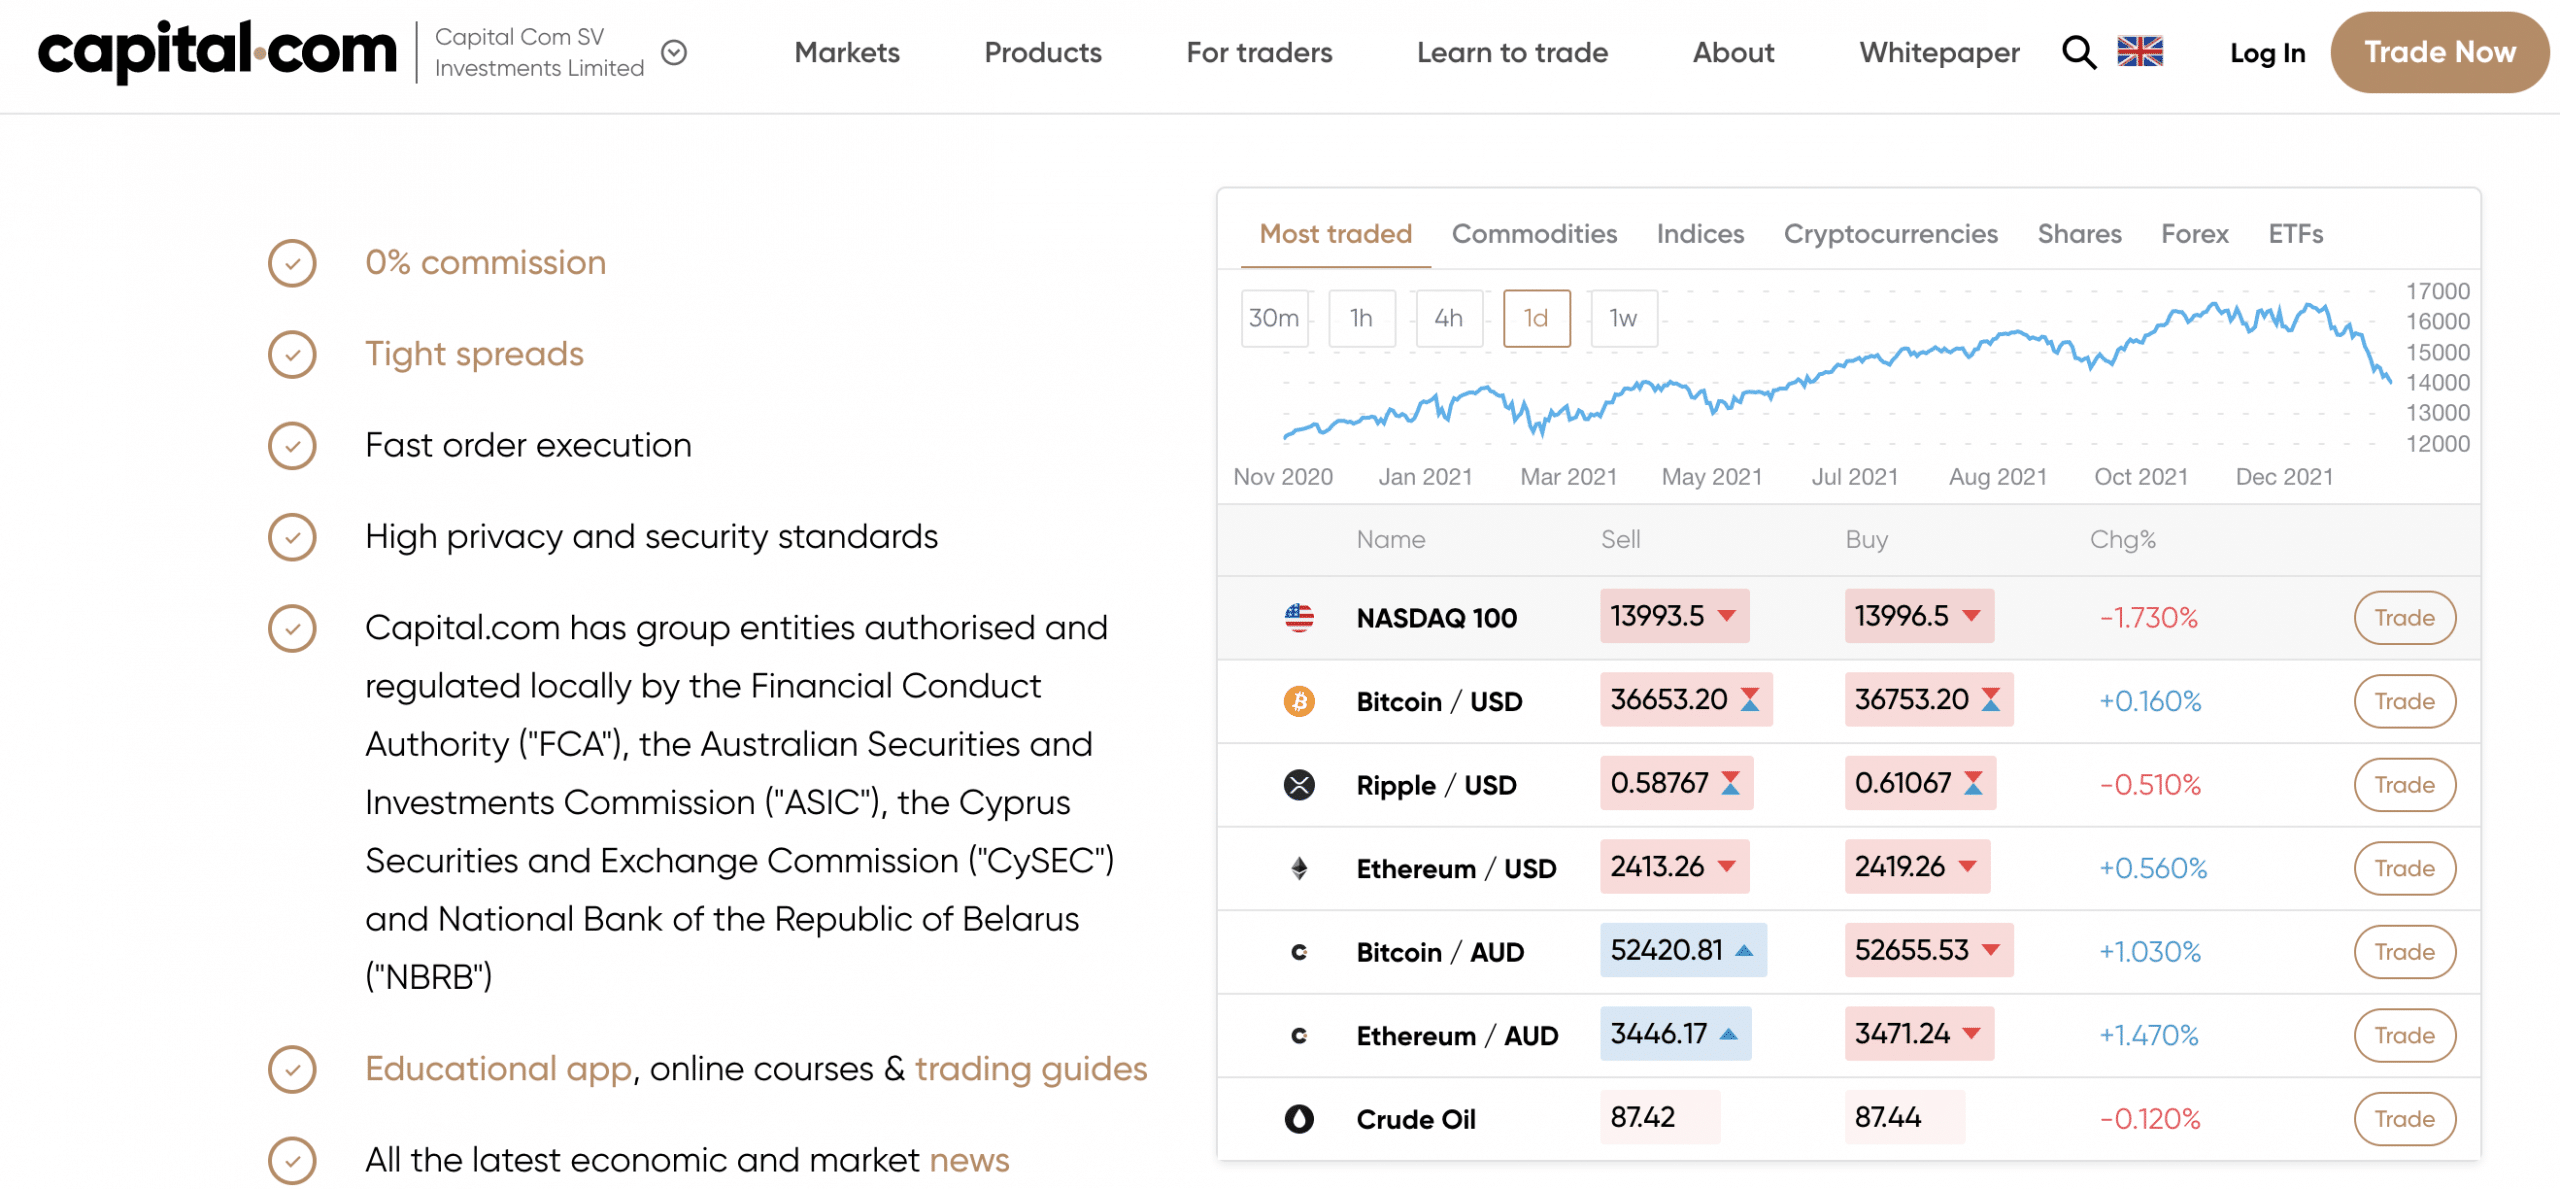Open the news link
Viewport: 2560px width, 1189px height.
(x=969, y=1160)
